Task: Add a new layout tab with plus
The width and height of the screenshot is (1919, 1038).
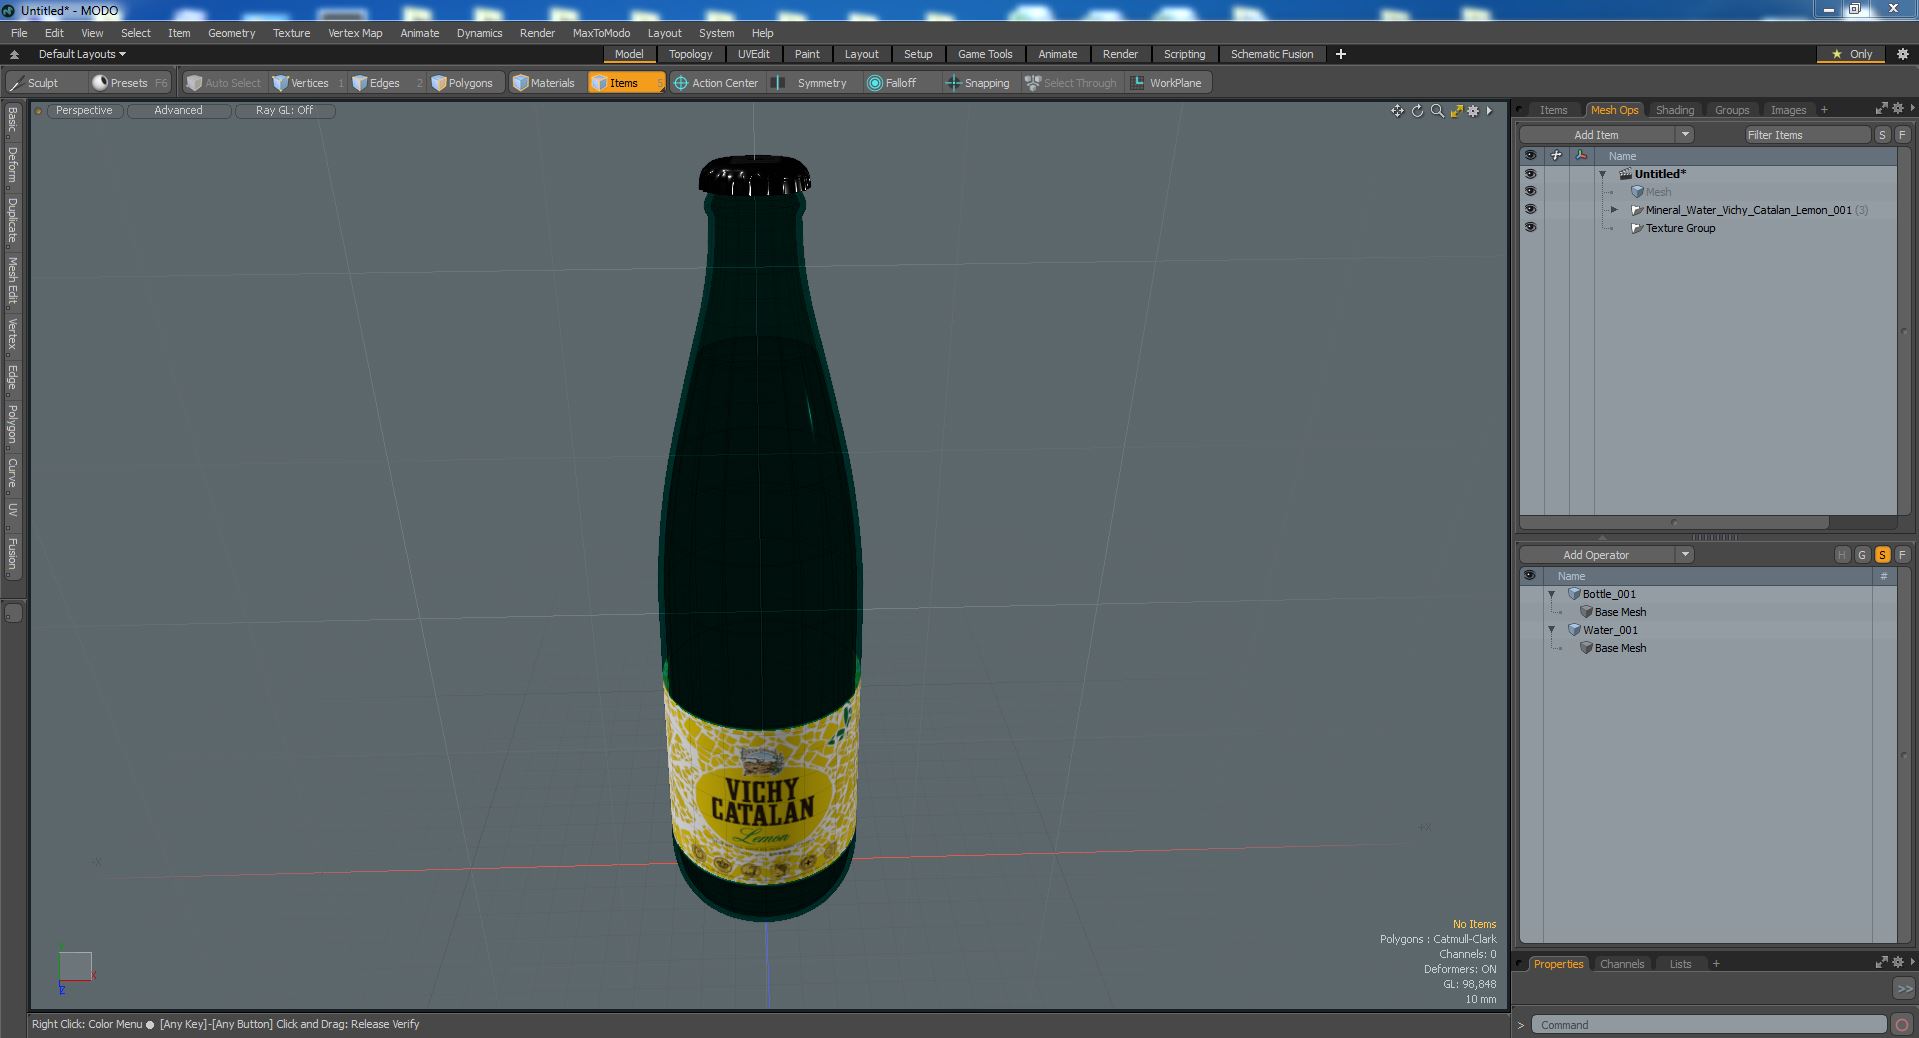Action: tap(1341, 54)
